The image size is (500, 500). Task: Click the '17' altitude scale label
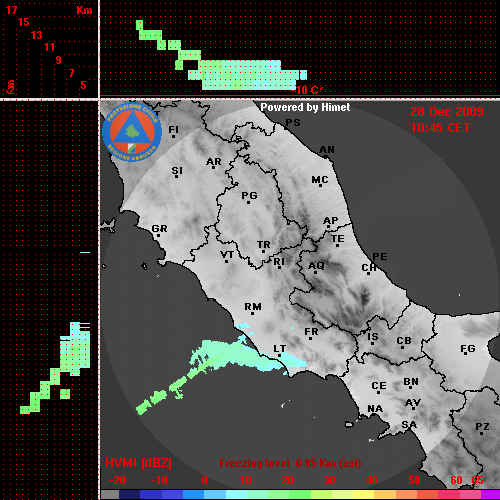[12, 10]
